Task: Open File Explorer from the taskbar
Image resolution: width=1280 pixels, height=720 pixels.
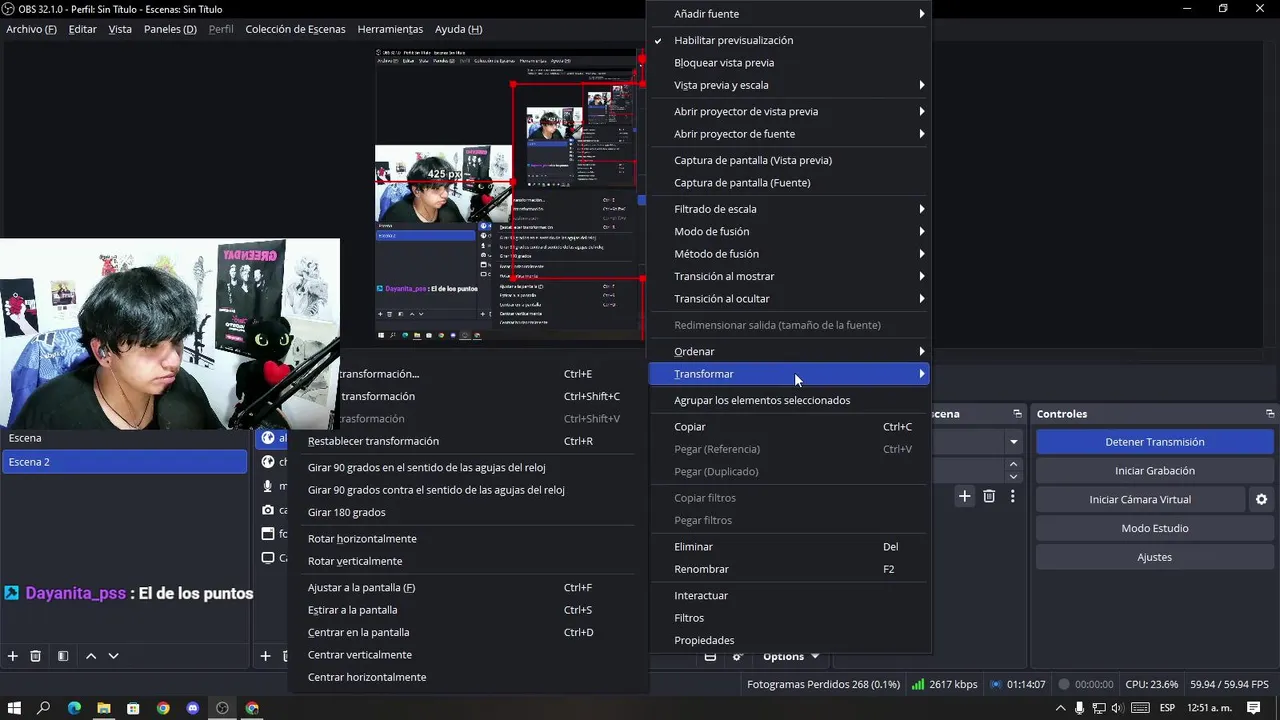Action: [x=103, y=708]
